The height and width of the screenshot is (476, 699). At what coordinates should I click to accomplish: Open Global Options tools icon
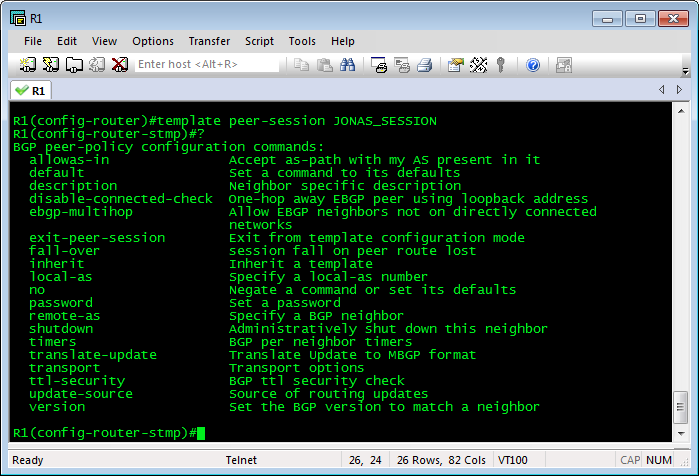[478, 65]
